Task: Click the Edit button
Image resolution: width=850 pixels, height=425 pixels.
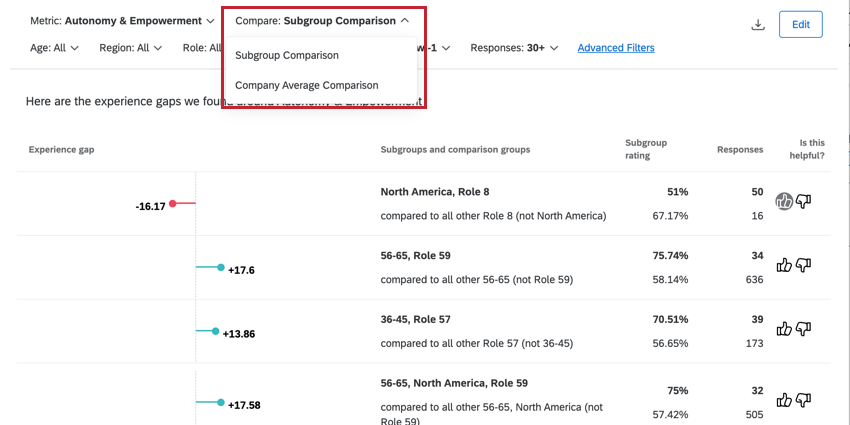Action: 800,25
